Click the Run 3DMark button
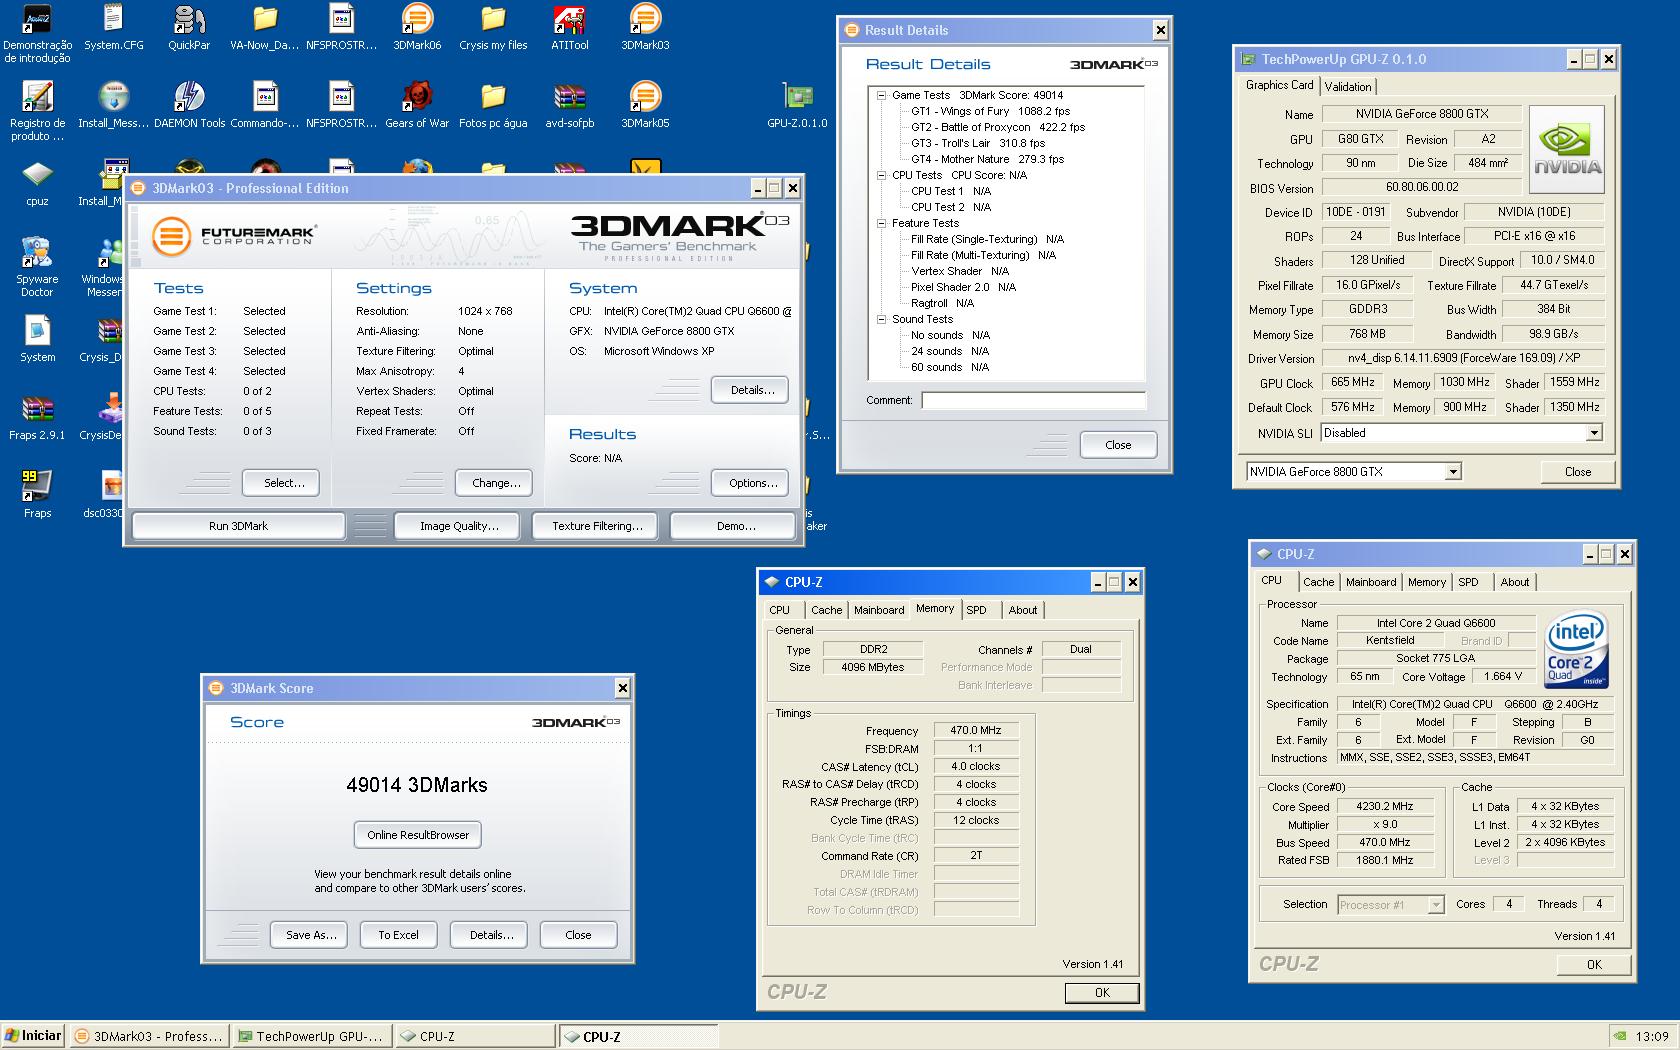The width and height of the screenshot is (1680, 1050). click(x=238, y=526)
